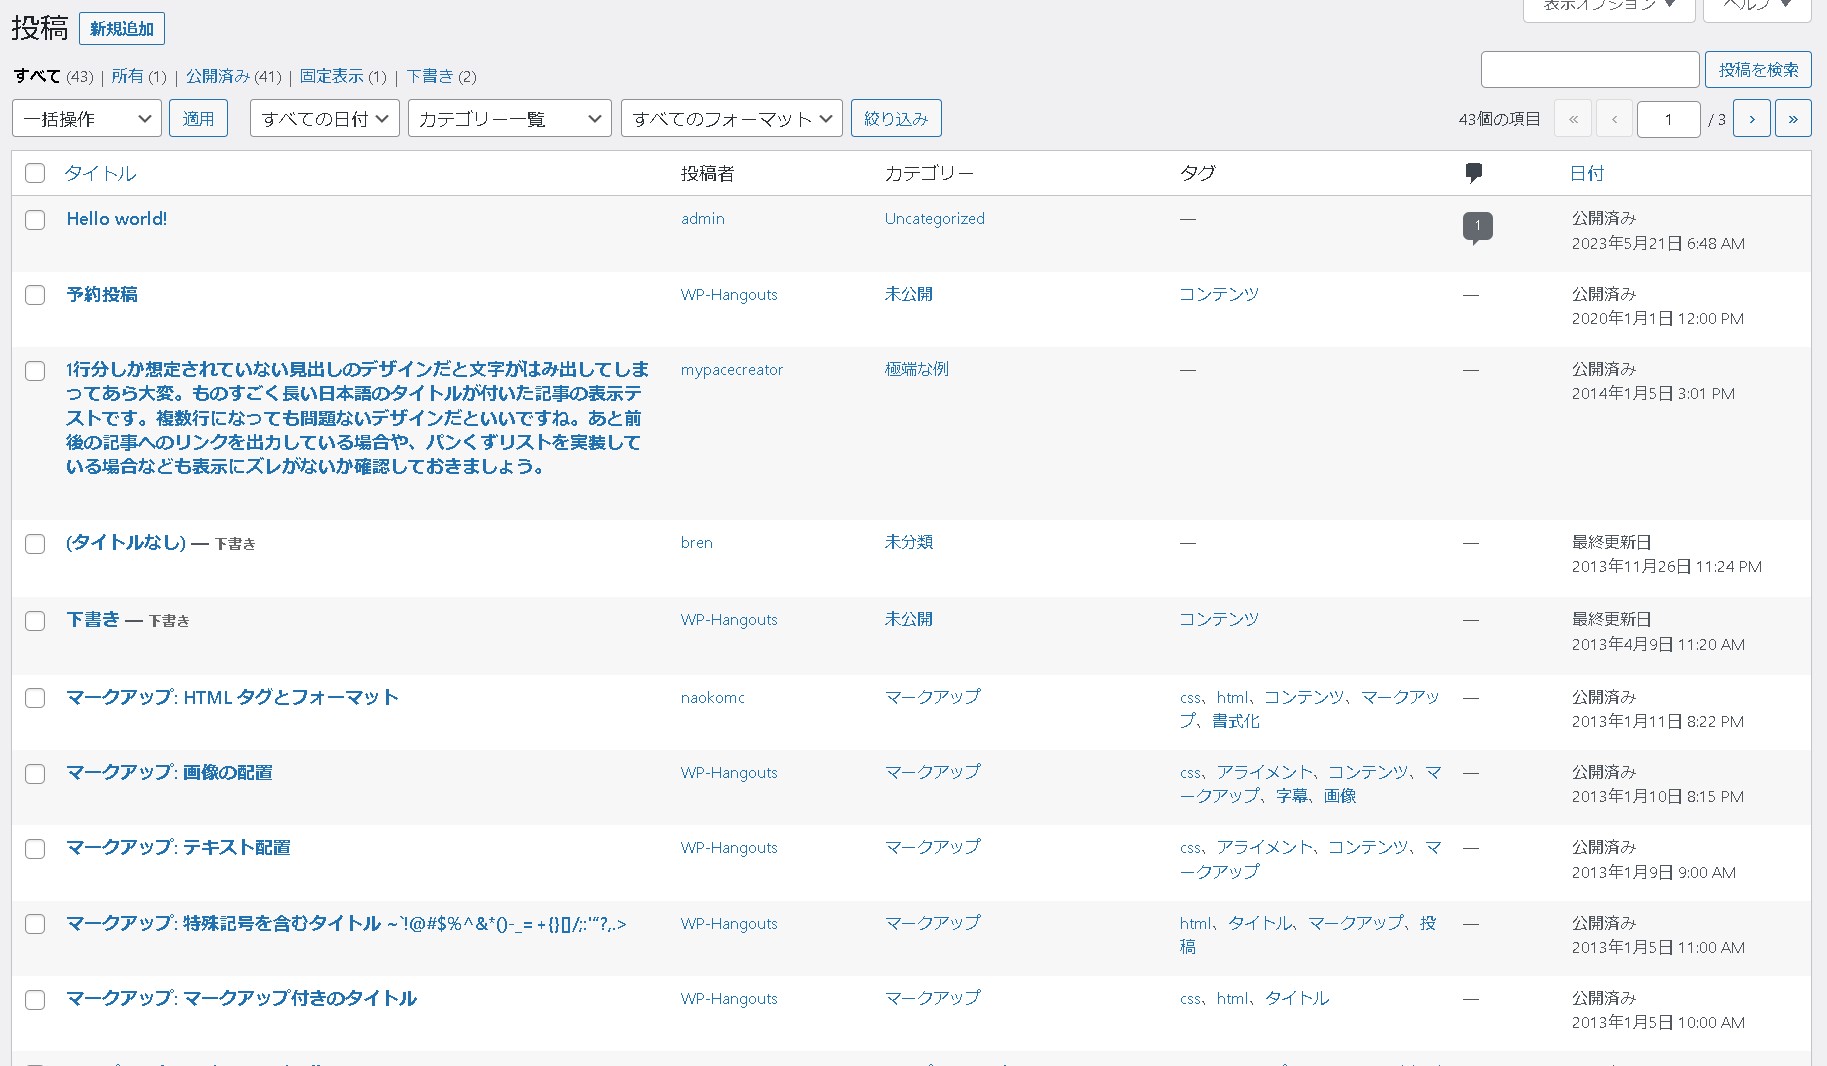Navigate to the next page arrow
This screenshot has height=1066, width=1827.
tap(1751, 118)
